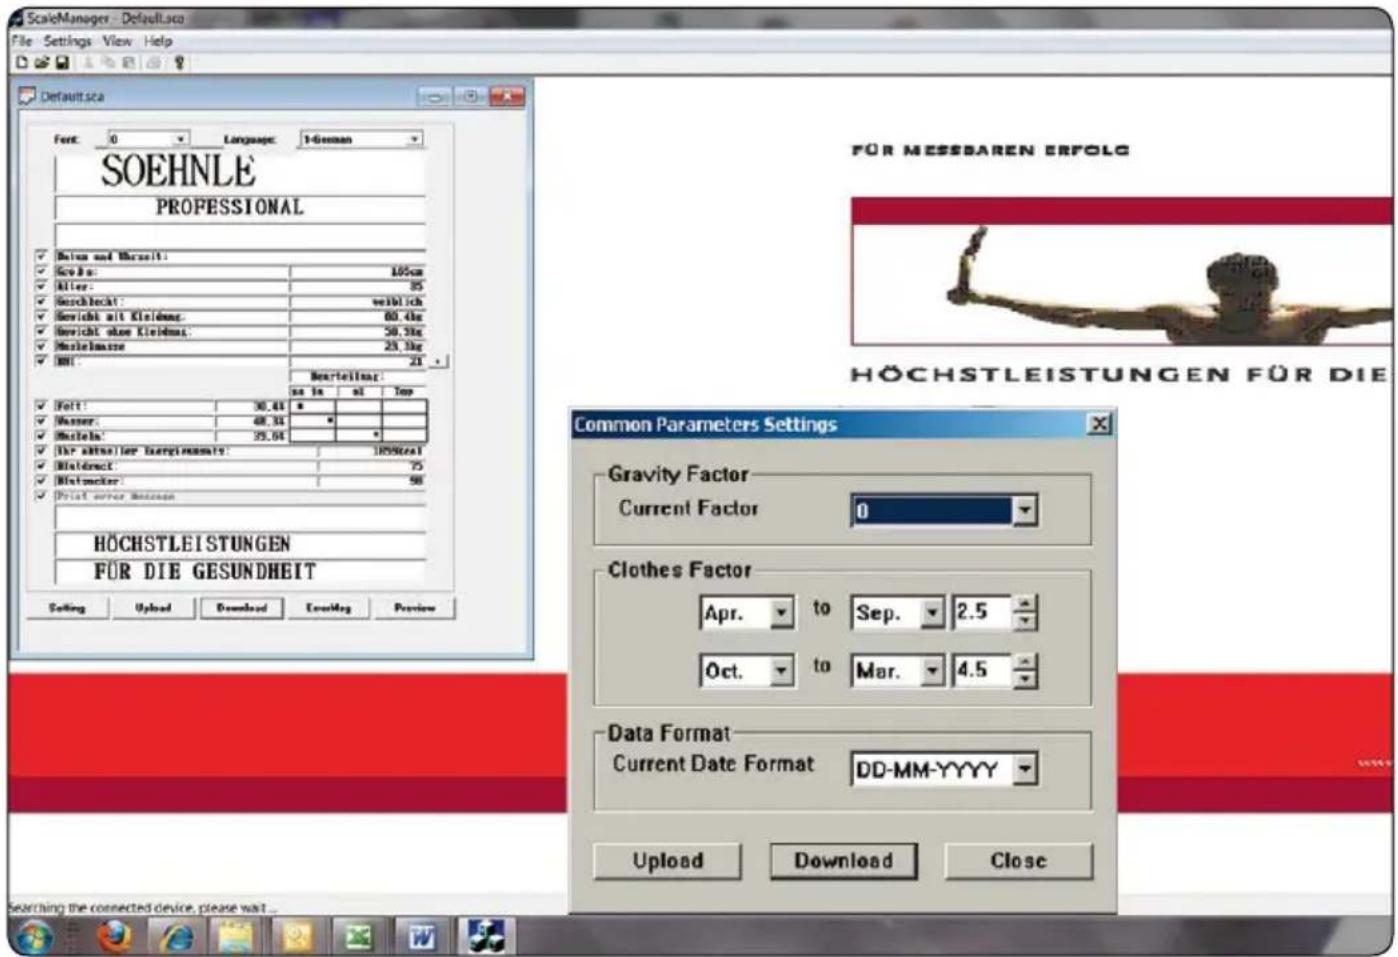Open the Windows Start orb
Screen dimensions: 1398x957
[x=34, y=937]
